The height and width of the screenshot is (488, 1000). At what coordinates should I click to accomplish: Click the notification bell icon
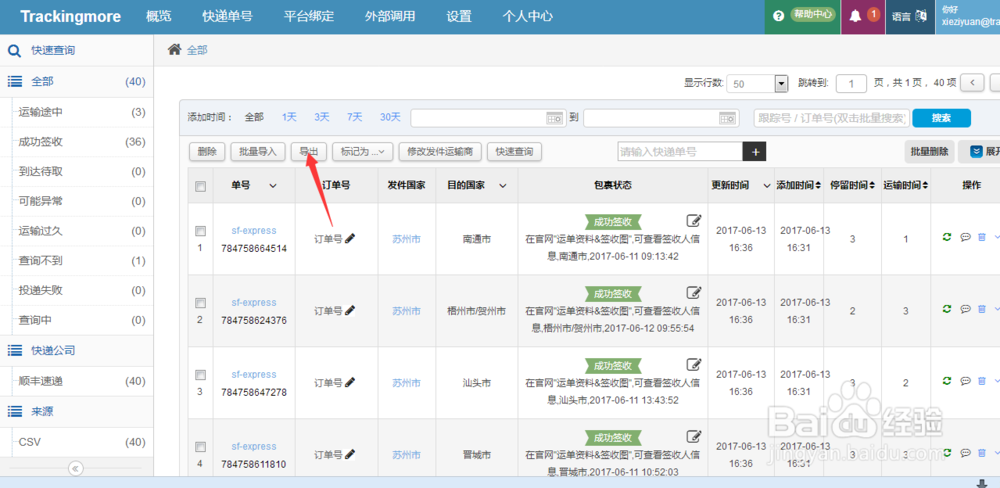[855, 15]
